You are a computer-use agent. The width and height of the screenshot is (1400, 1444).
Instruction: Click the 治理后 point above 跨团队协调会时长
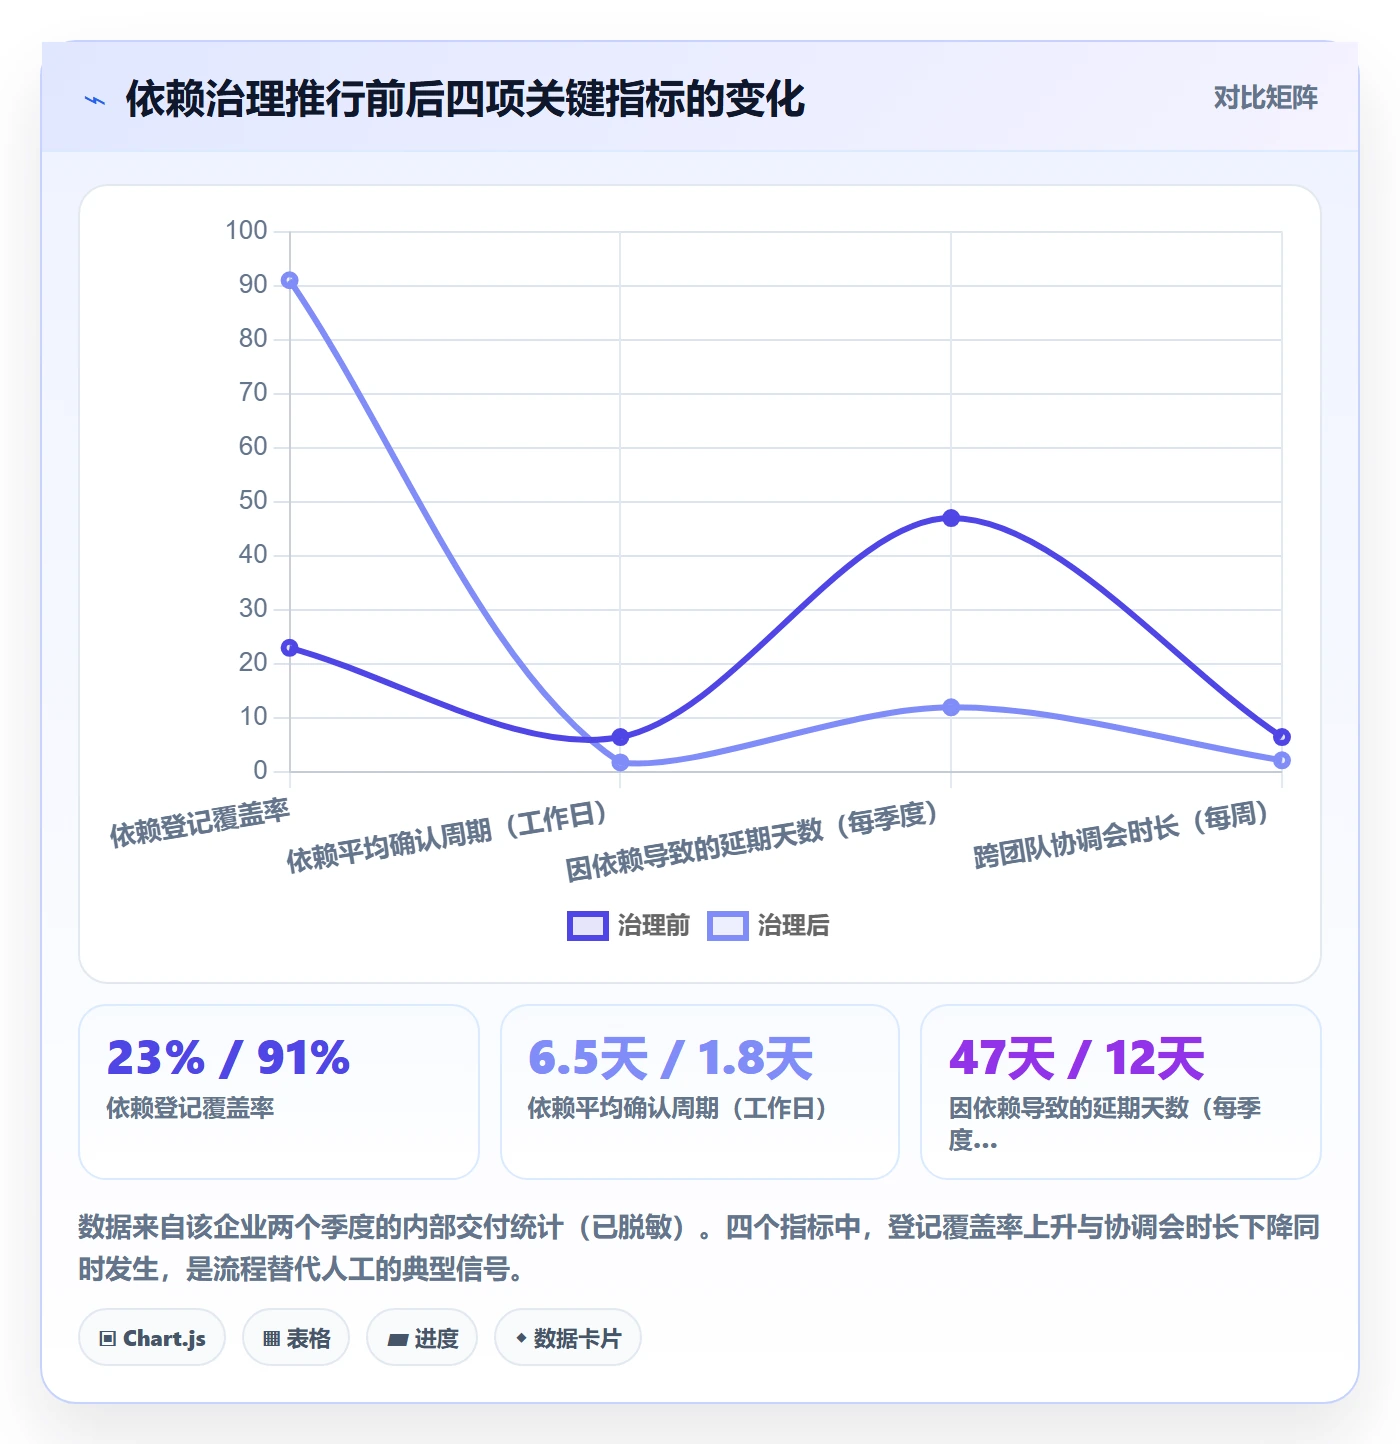(1282, 760)
